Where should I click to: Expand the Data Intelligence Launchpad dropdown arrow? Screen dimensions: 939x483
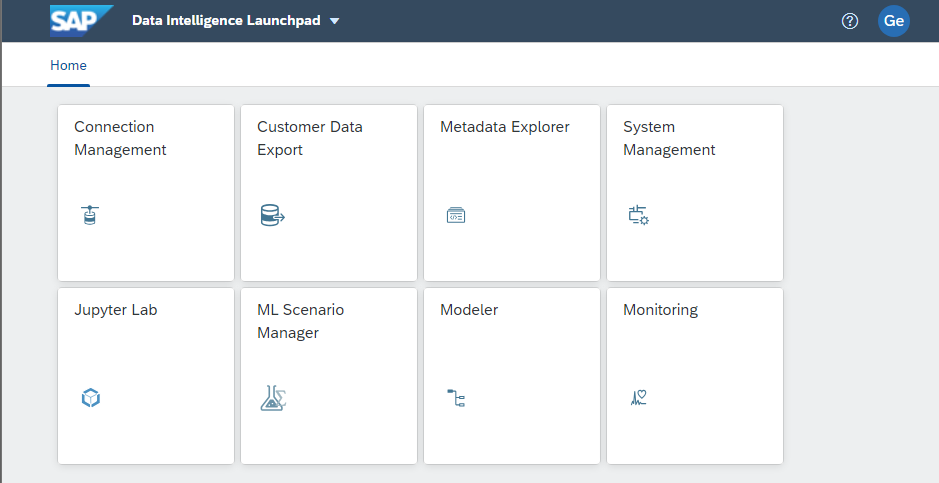click(335, 21)
